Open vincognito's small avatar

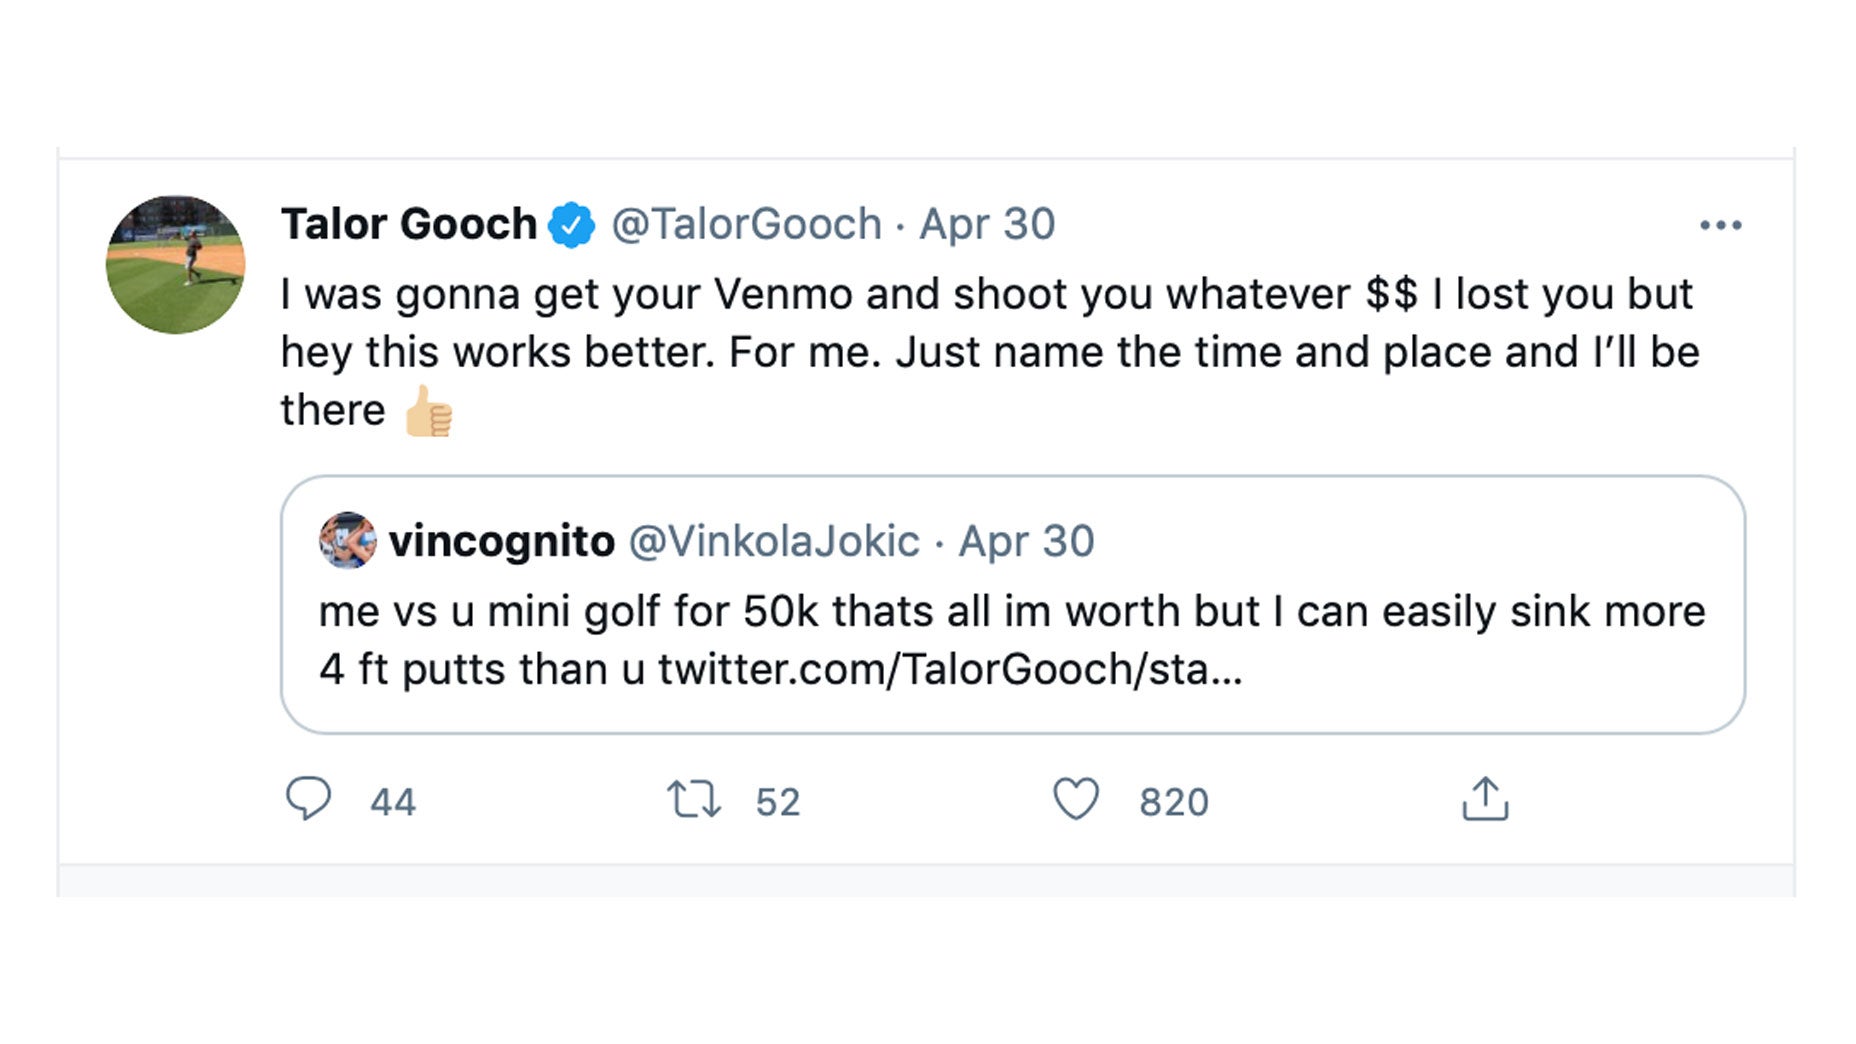[x=347, y=541]
